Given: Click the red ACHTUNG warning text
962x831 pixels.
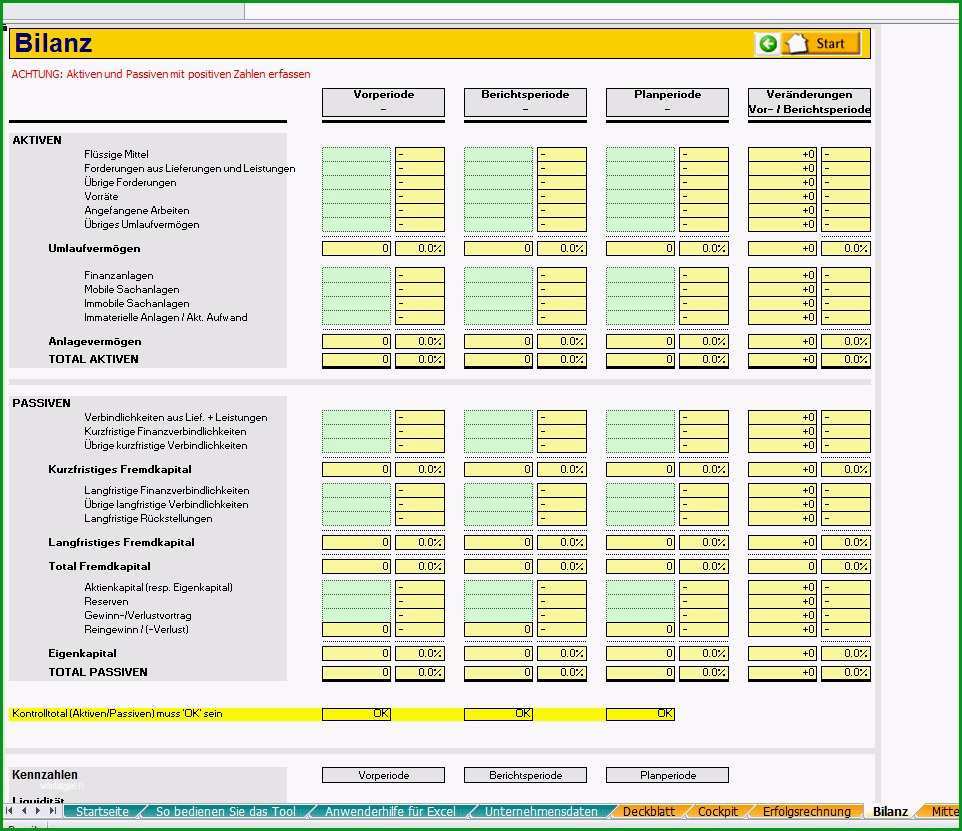Looking at the screenshot, I should pyautogui.click(x=161, y=74).
